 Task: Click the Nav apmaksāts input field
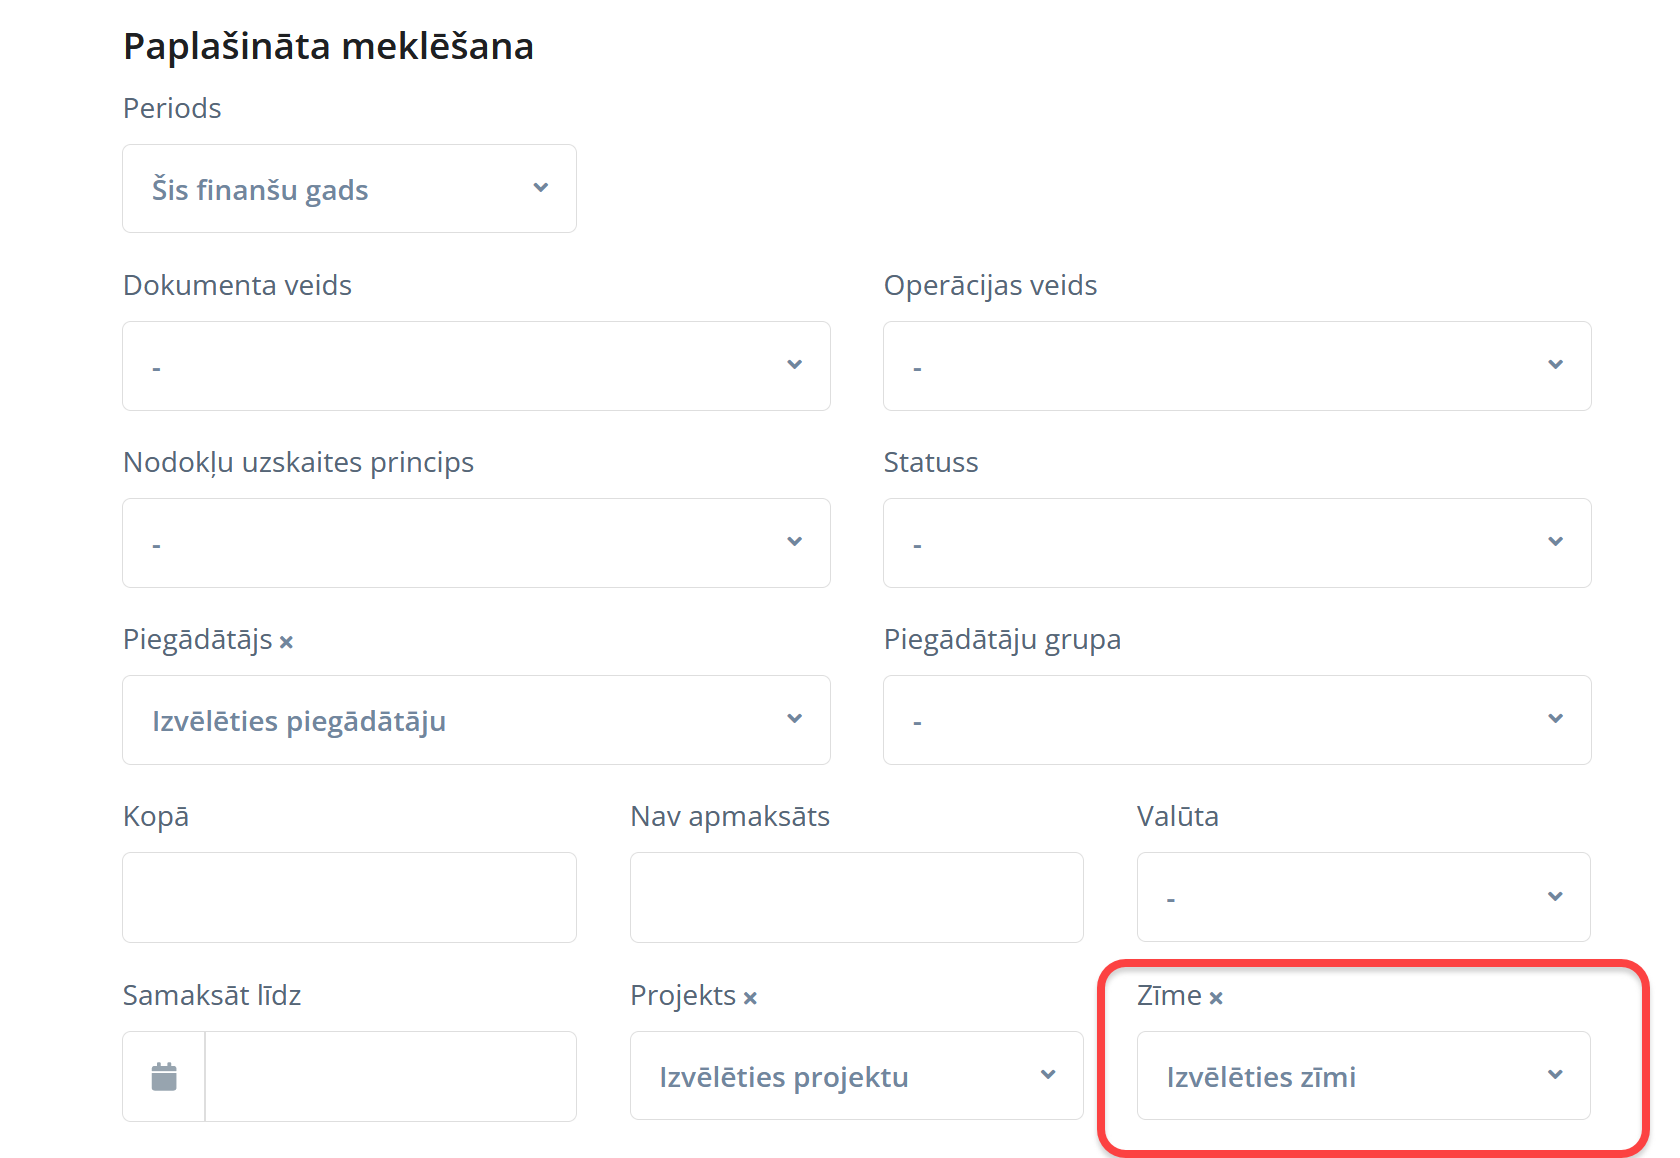pyautogui.click(x=856, y=897)
